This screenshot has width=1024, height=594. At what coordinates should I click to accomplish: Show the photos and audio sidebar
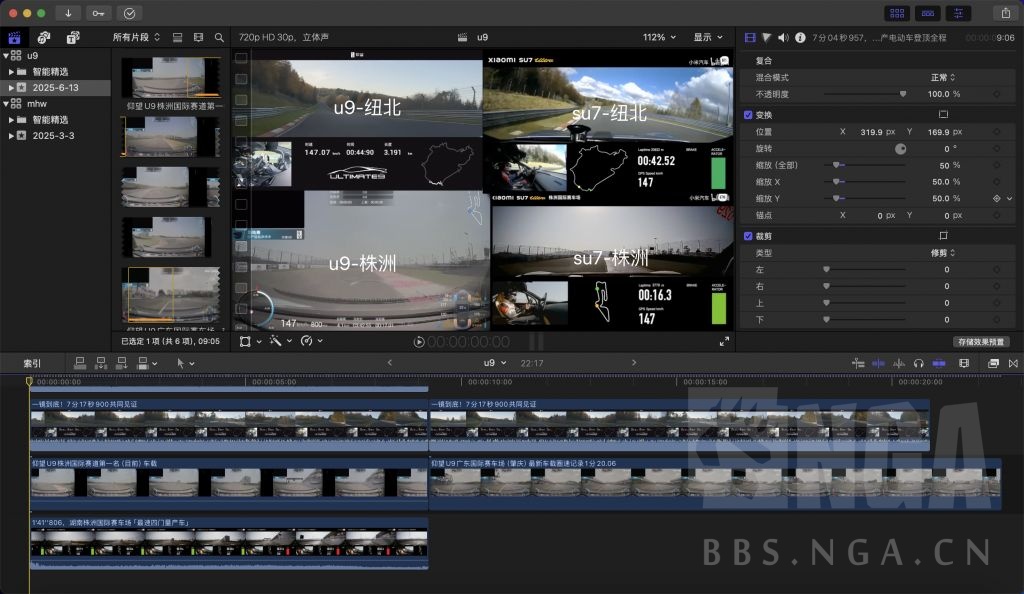(x=44, y=37)
